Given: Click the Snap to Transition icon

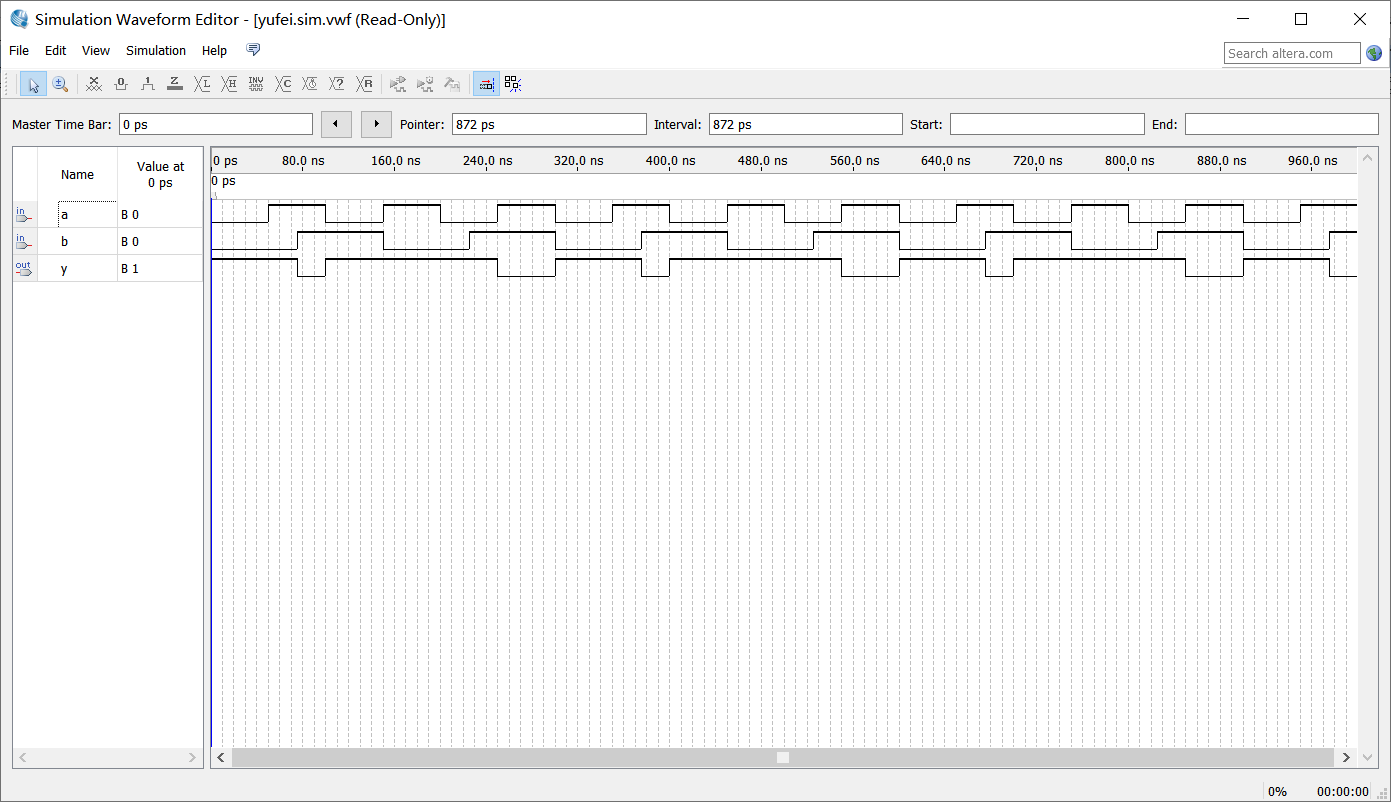Looking at the screenshot, I should (513, 84).
